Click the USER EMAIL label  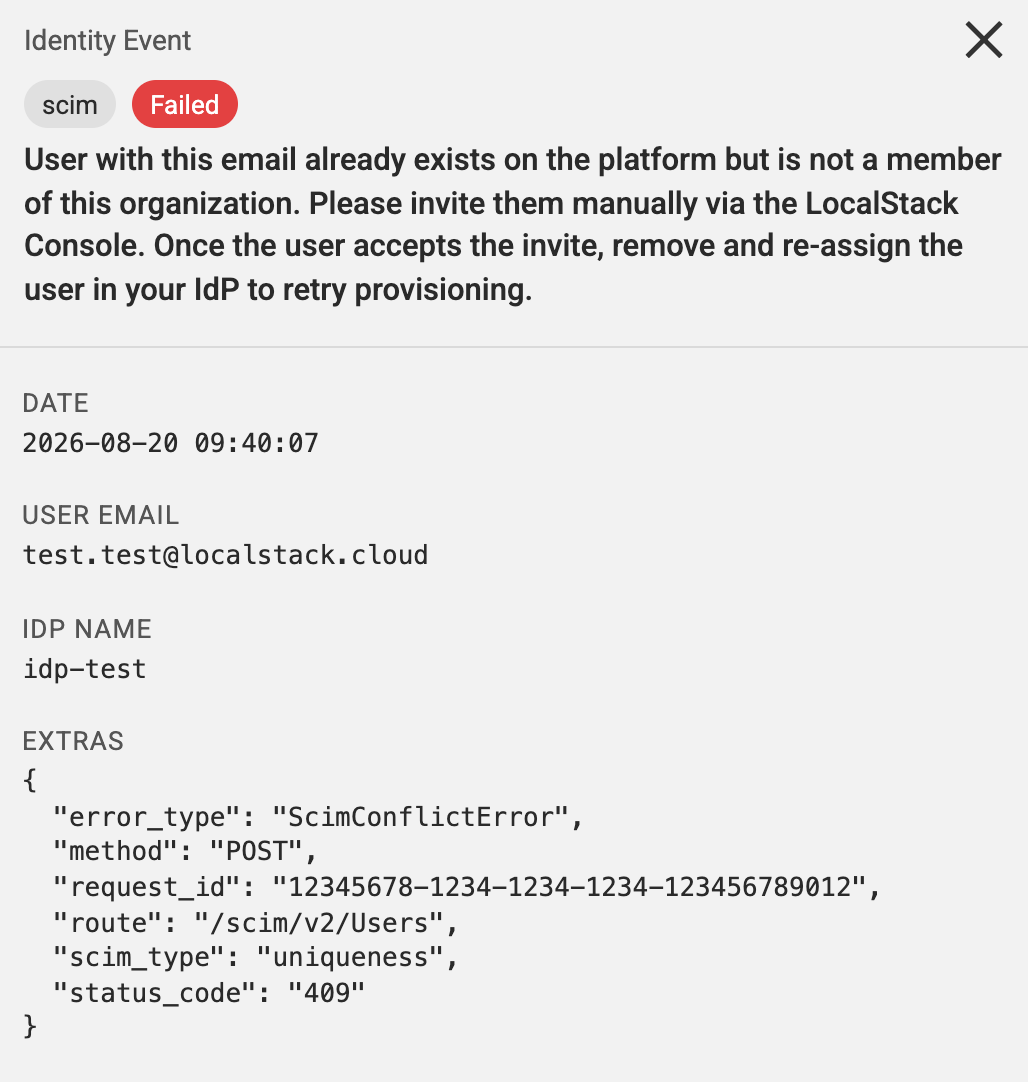(x=101, y=515)
